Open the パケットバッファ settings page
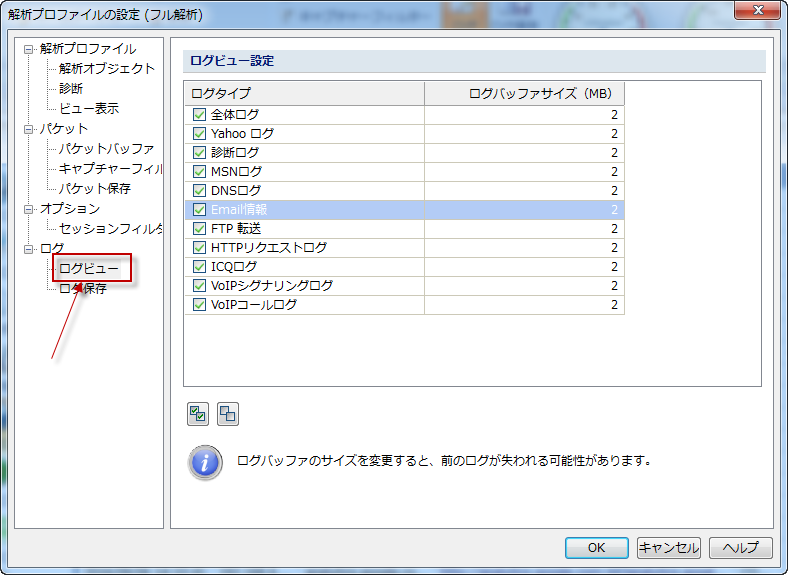Screen dimensions: 788x575 (x=106, y=149)
